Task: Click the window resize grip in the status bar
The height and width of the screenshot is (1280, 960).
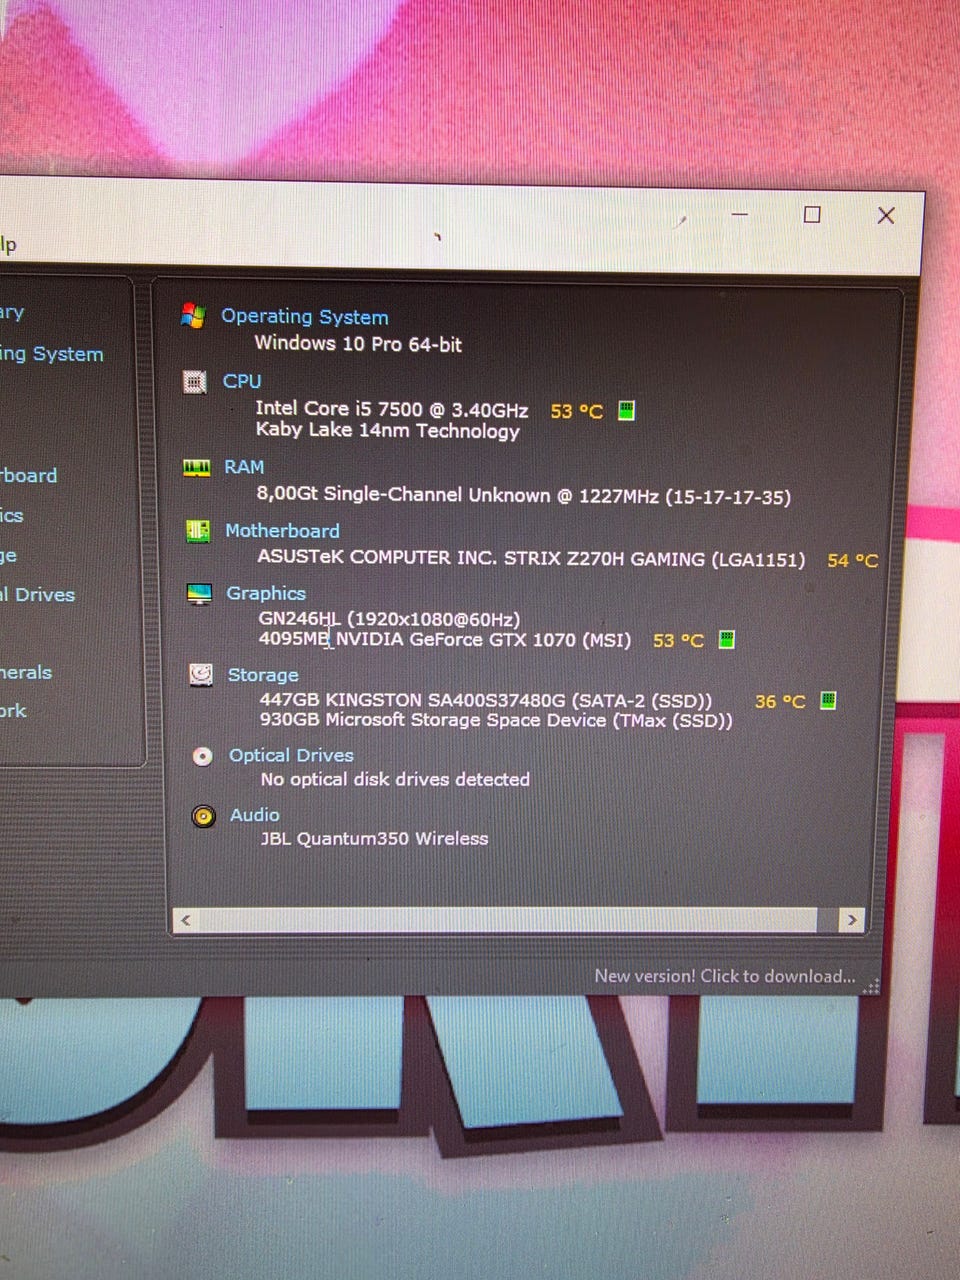Action: click(x=871, y=987)
